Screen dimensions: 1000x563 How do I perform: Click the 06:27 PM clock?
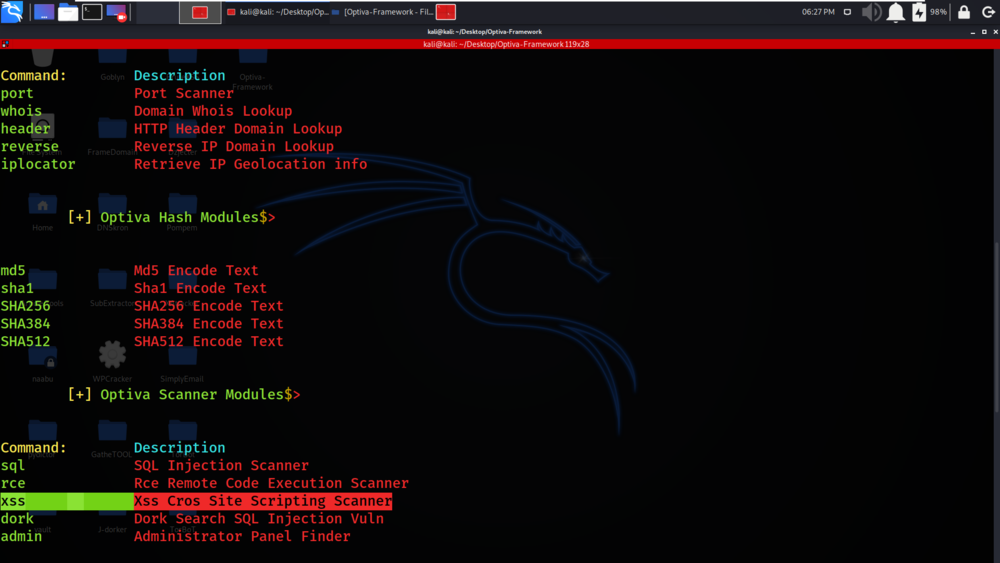818,12
